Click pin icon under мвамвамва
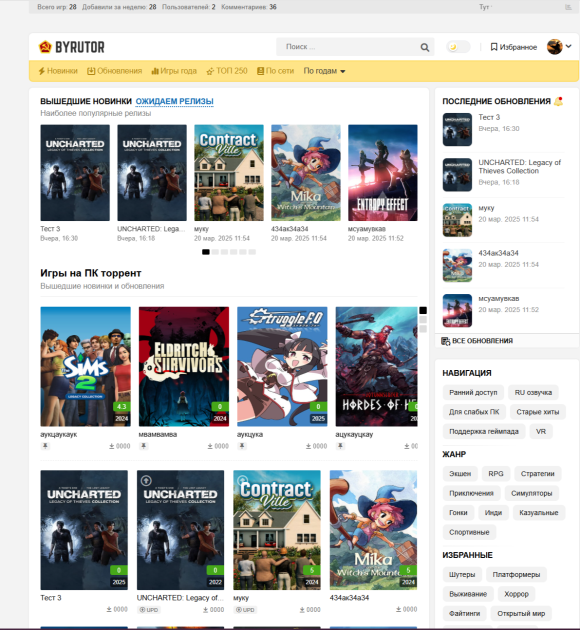This screenshot has height=630, width=580. tap(144, 446)
